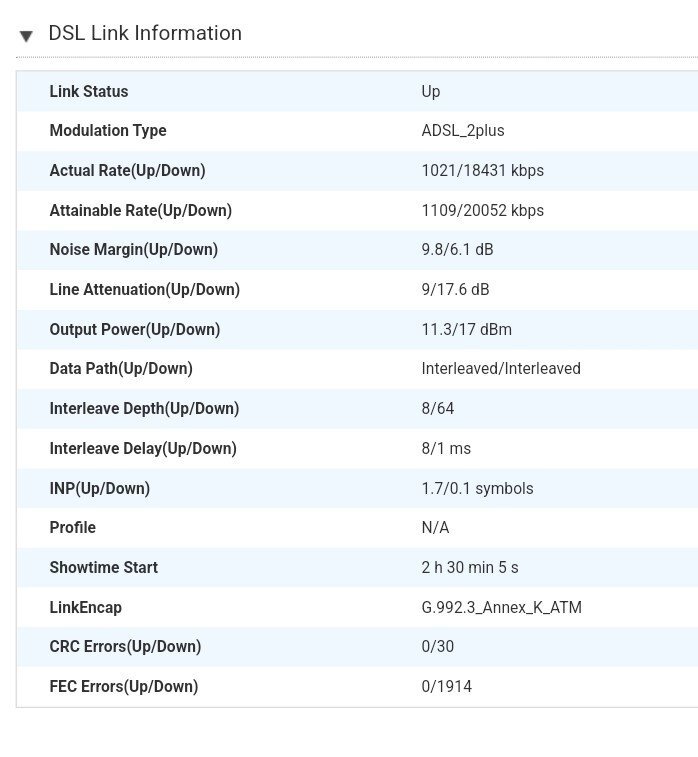
Task: Click the Output Power value 11.3/17 dBm
Action: point(467,329)
